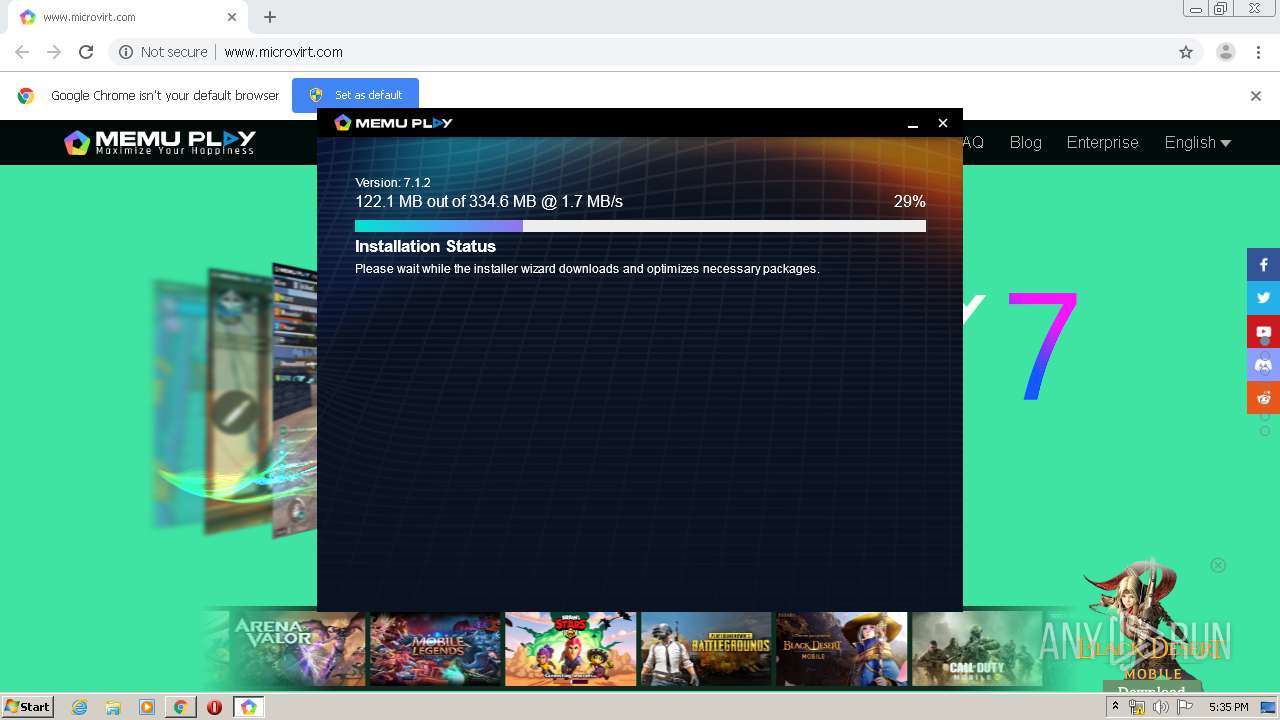
Task: Open Arena of Valor game thumbnail
Action: coord(299,648)
